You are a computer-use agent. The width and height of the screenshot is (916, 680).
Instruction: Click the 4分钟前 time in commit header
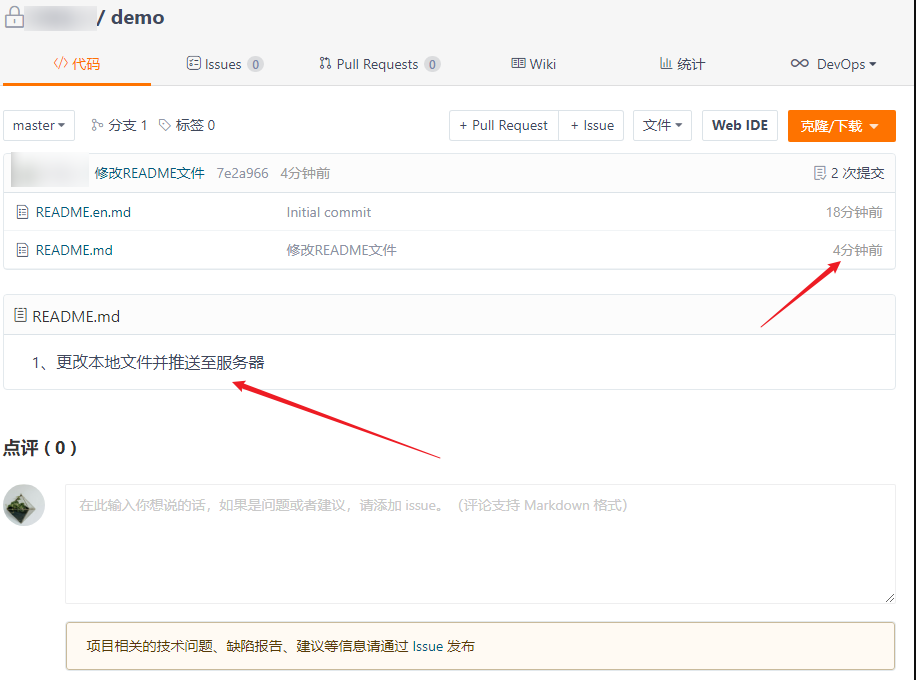tap(305, 173)
